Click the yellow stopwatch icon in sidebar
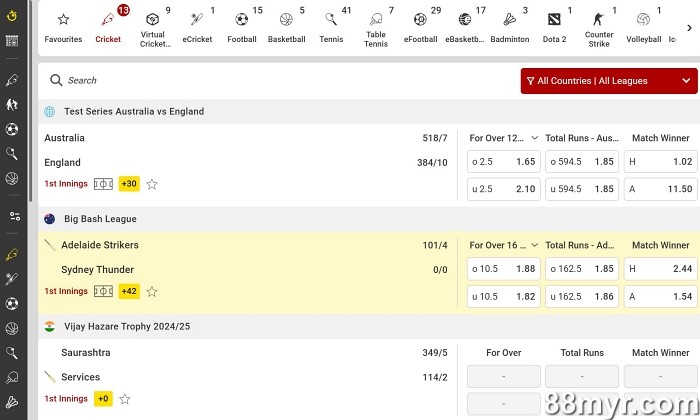Image resolution: width=700 pixels, height=420 pixels. coord(12,16)
